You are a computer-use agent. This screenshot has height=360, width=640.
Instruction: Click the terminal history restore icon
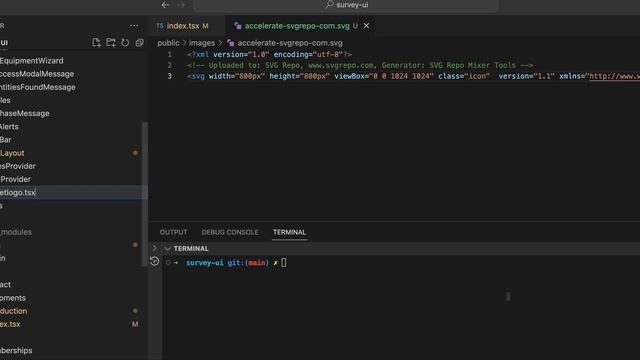click(x=155, y=261)
